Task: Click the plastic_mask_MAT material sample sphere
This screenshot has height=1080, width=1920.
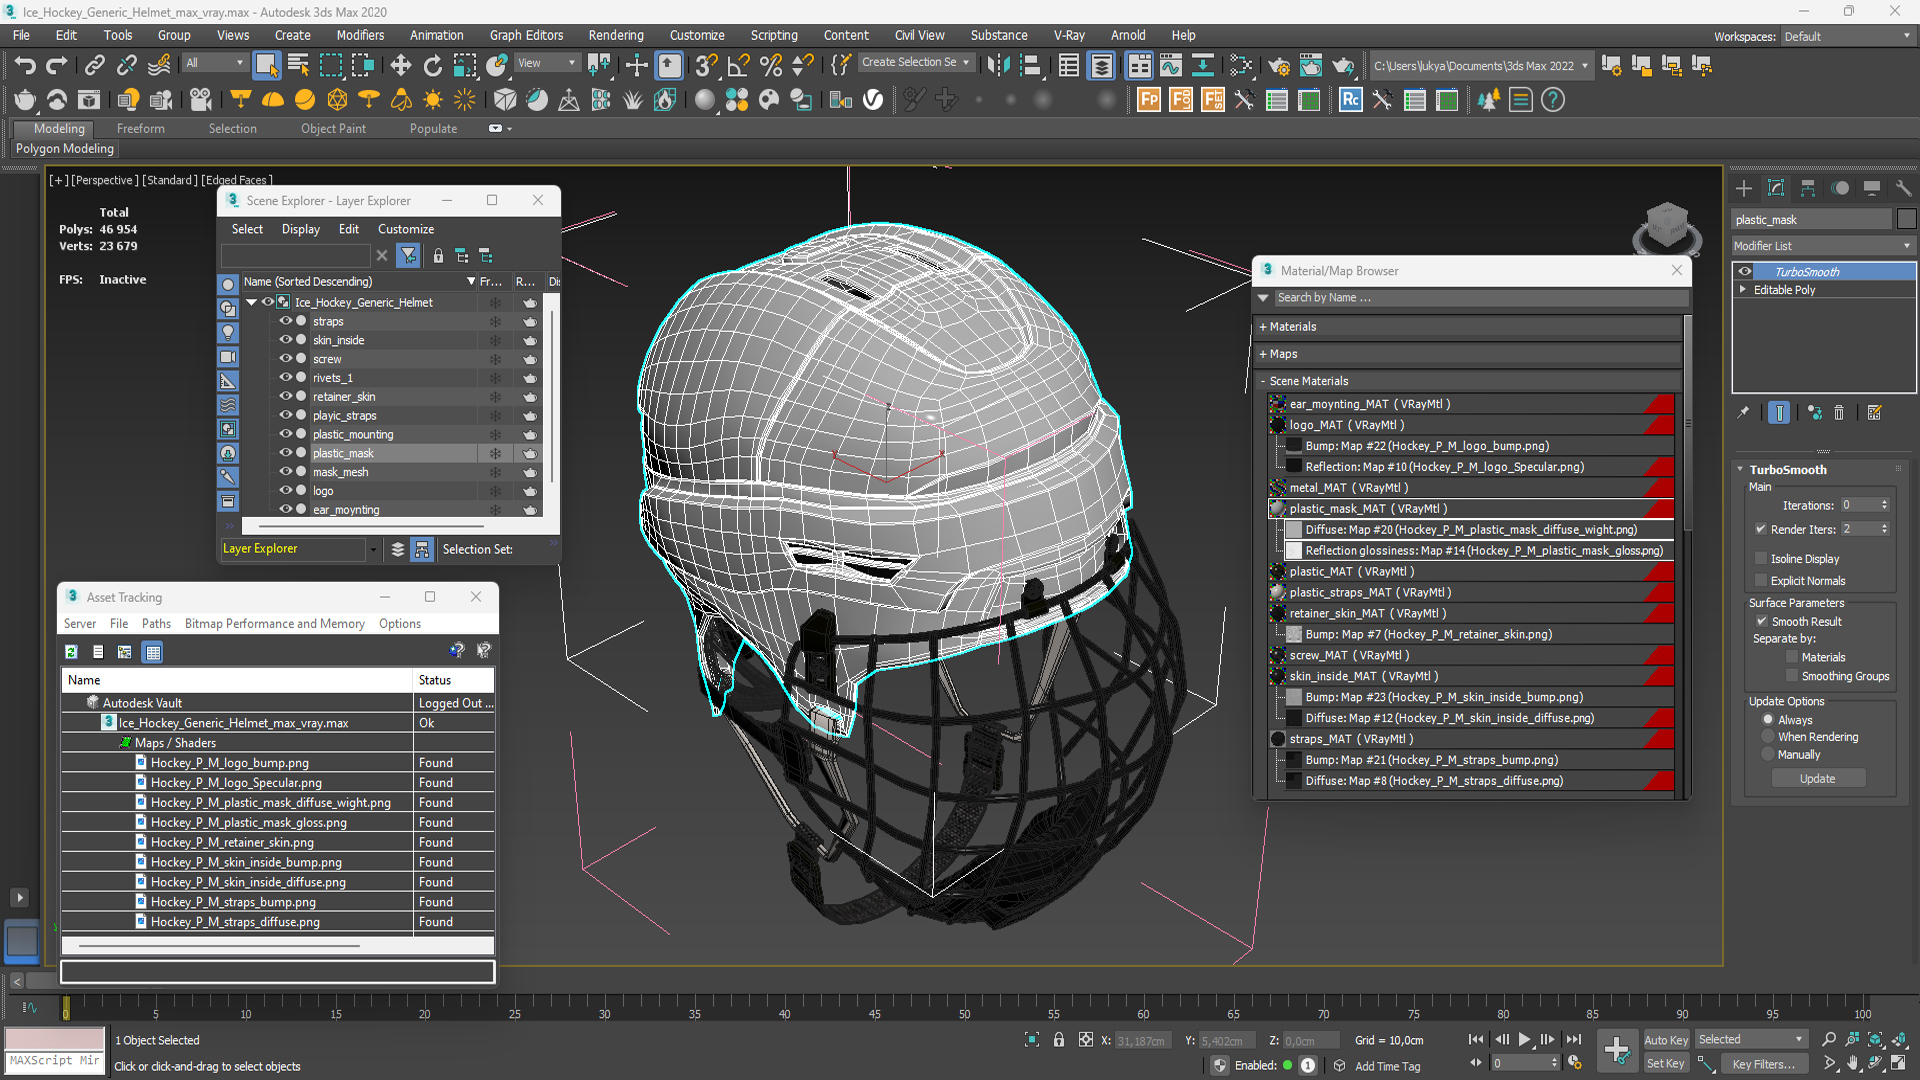Action: [x=1277, y=509]
